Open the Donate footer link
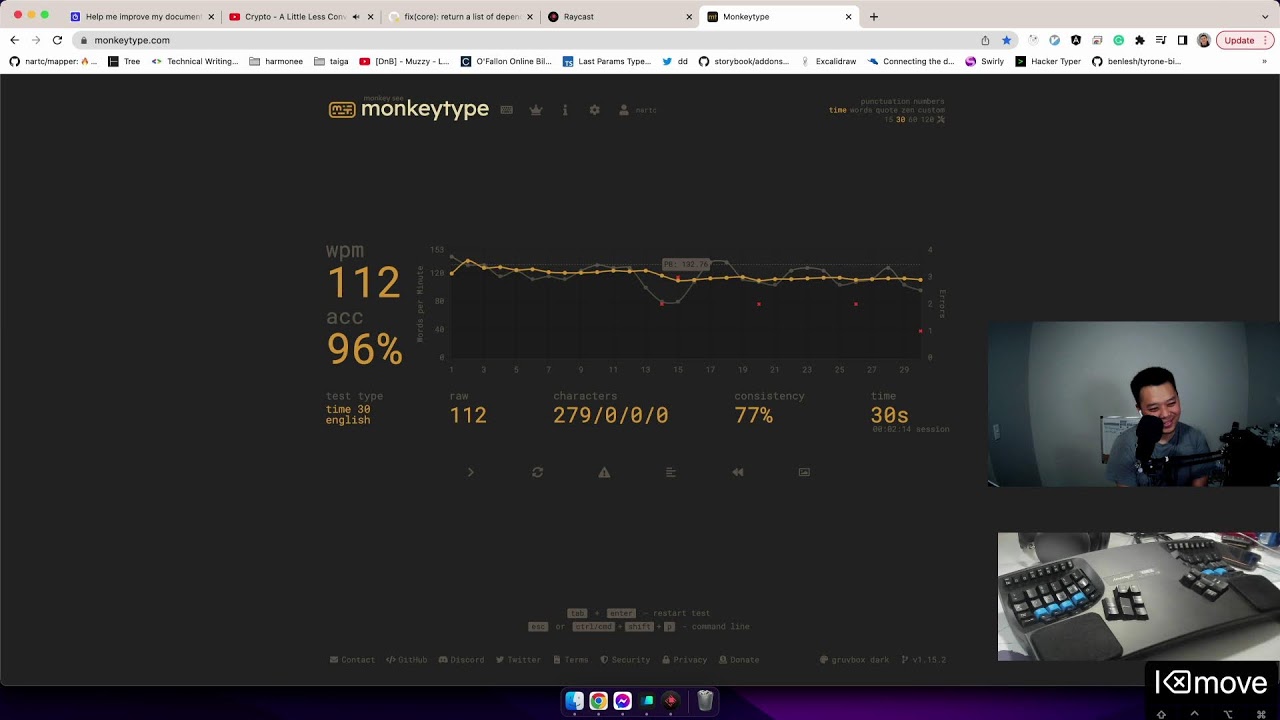The width and height of the screenshot is (1280, 720). (739, 660)
